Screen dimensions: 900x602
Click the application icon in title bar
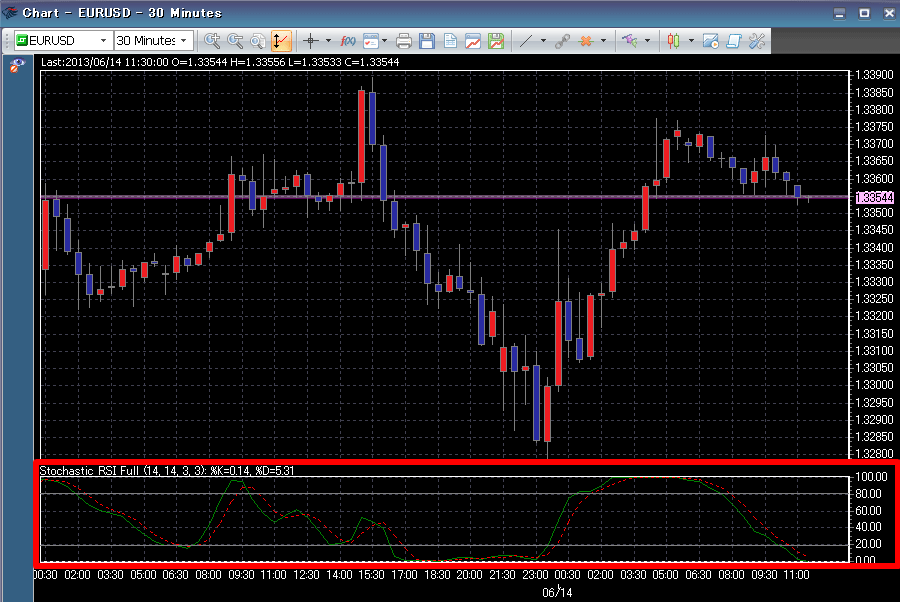9,12
